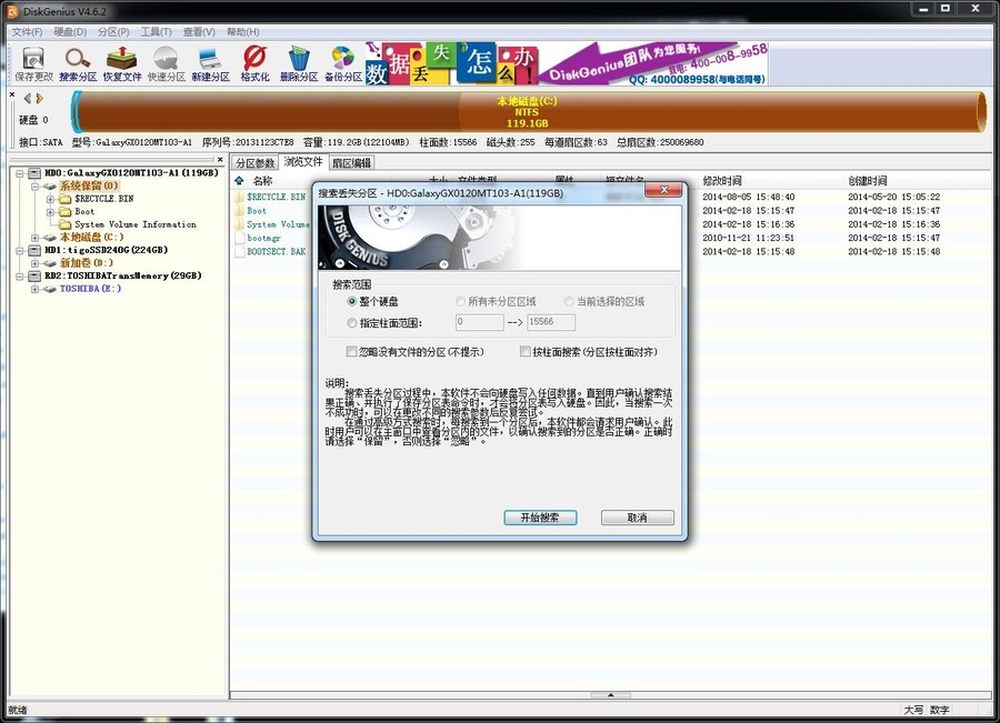Click the up-folder arrow icon beside 名称

pyautogui.click(x=239, y=180)
